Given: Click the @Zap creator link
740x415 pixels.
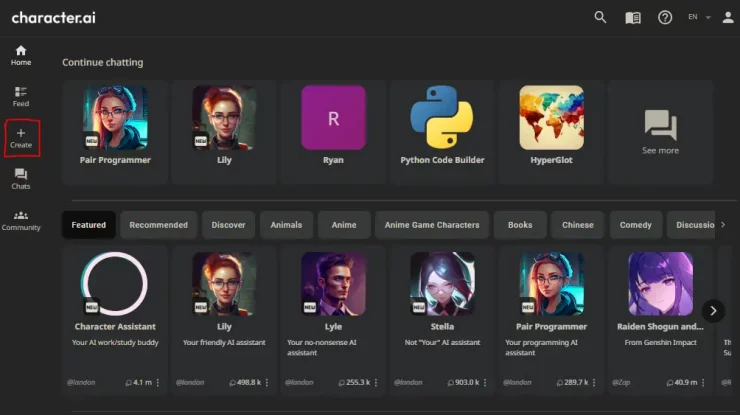Looking at the screenshot, I should pyautogui.click(x=621, y=382).
